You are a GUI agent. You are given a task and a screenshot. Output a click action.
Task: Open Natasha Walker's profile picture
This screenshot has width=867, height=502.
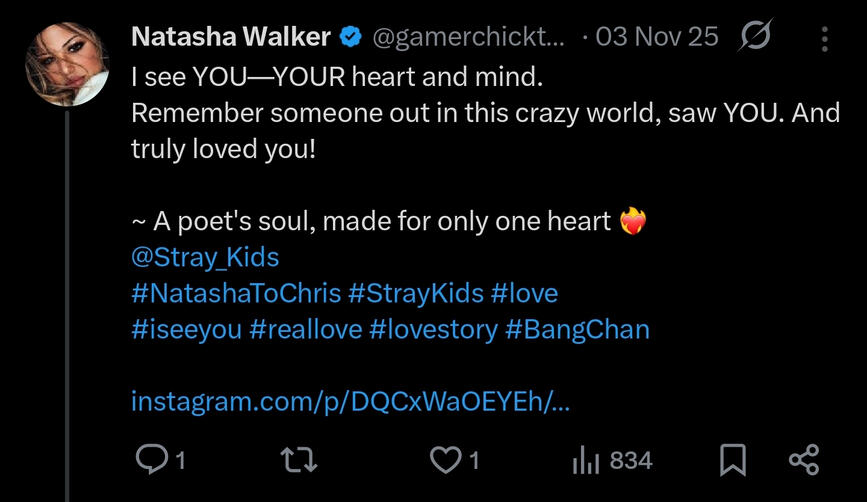[67, 64]
